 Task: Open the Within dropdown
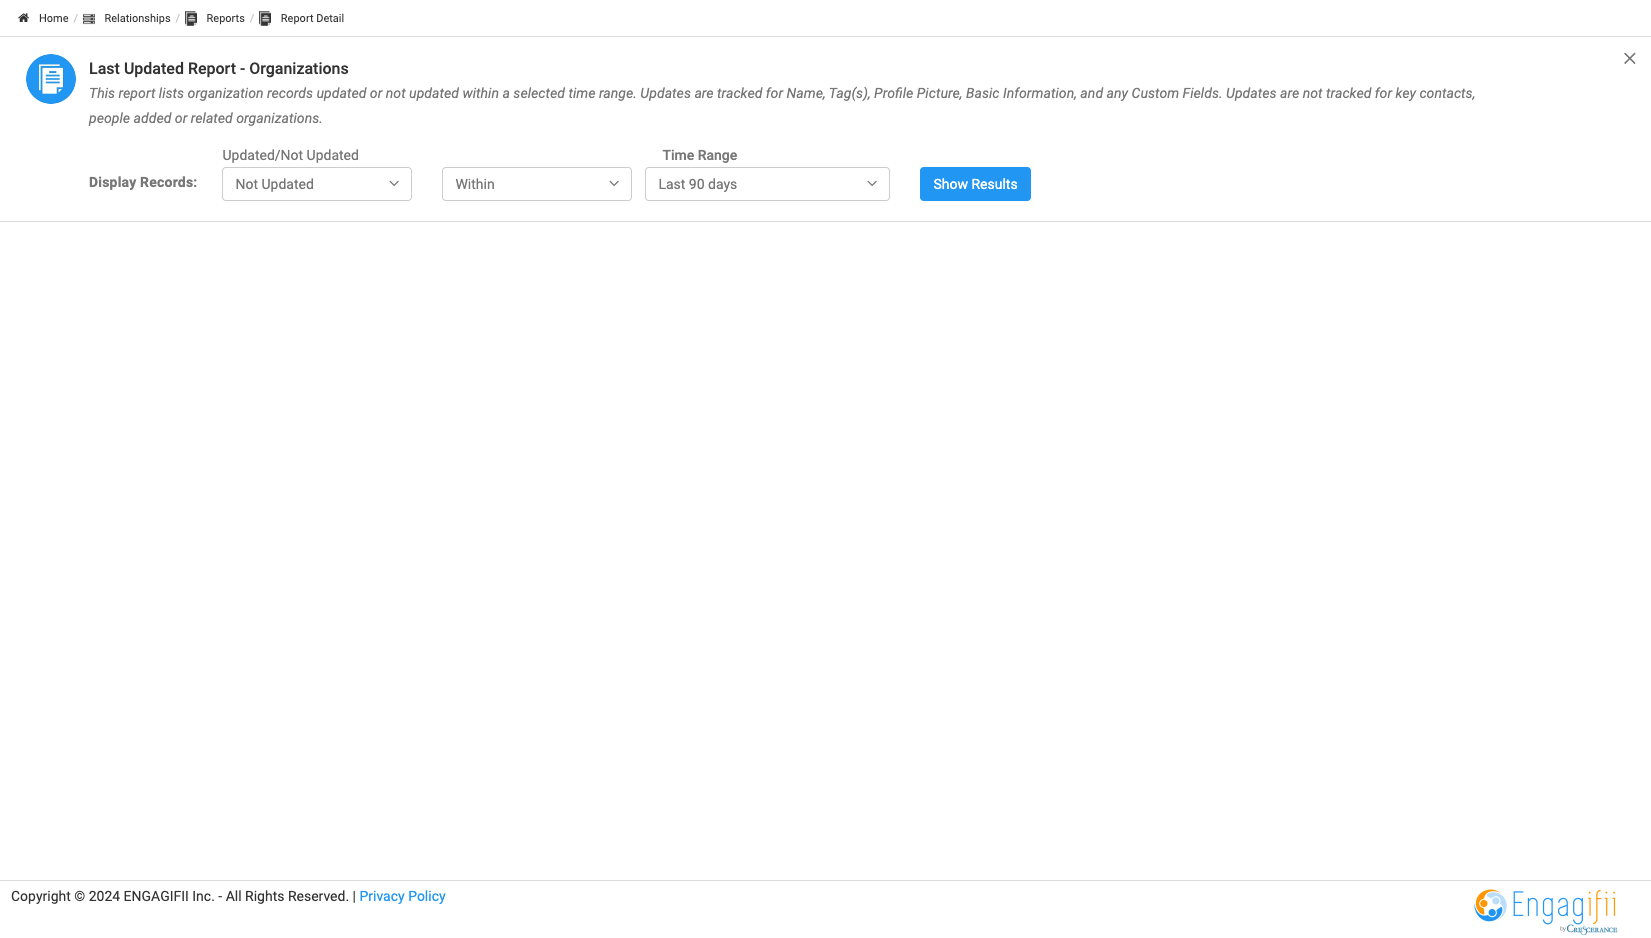537,184
